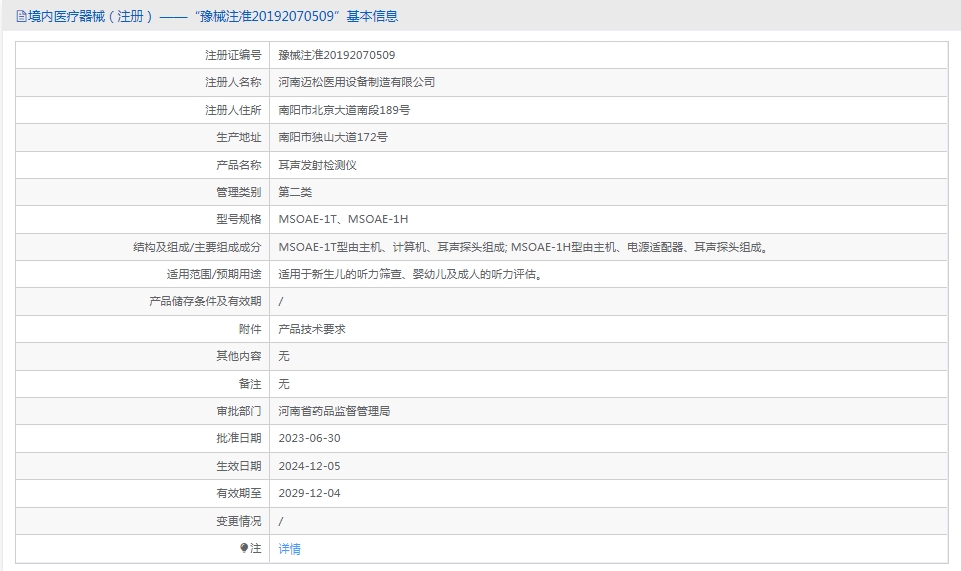Click the lightbulb icon beside 注 label
Viewport: 961px width, 571px height.
244,548
